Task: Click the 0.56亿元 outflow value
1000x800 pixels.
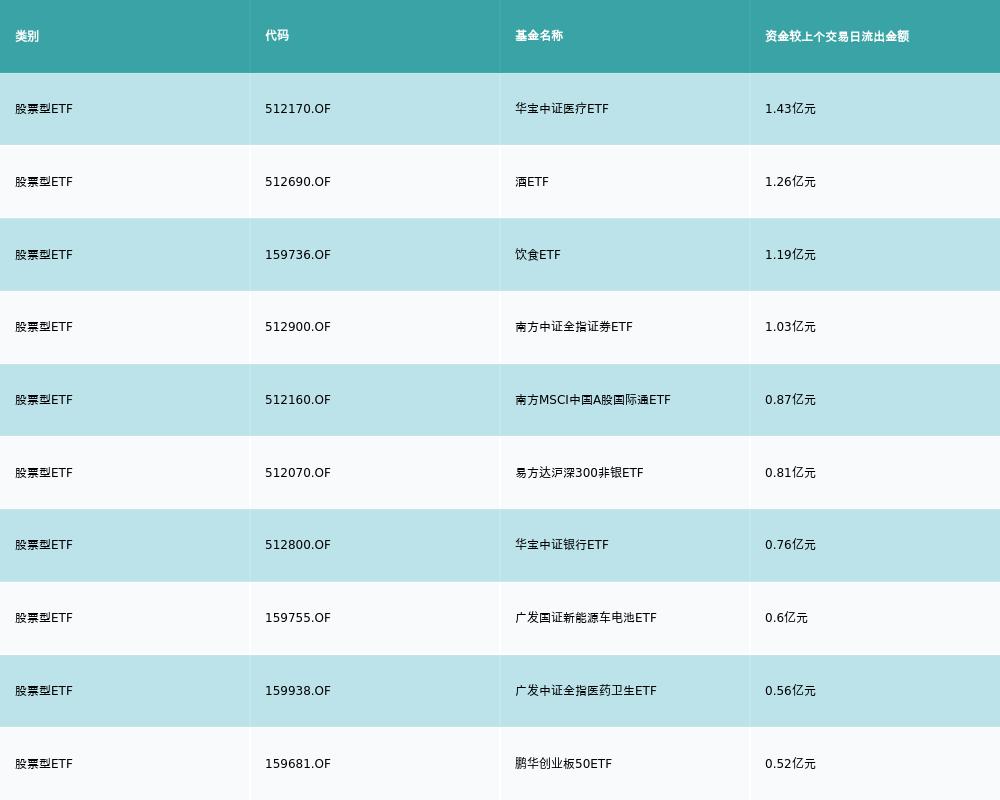Action: tap(790, 691)
